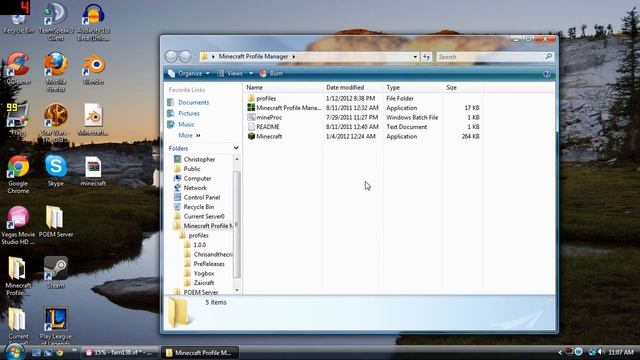640x360 pixels.
Task: Collapse the Folders pane chevron
Action: (x=236, y=148)
